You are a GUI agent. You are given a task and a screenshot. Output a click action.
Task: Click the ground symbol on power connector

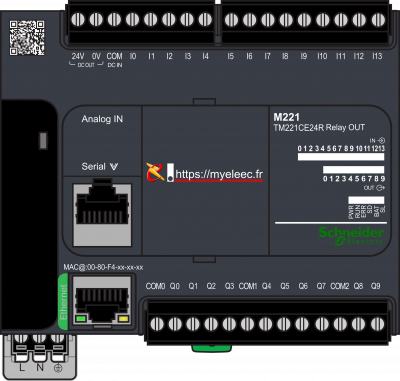58,368
